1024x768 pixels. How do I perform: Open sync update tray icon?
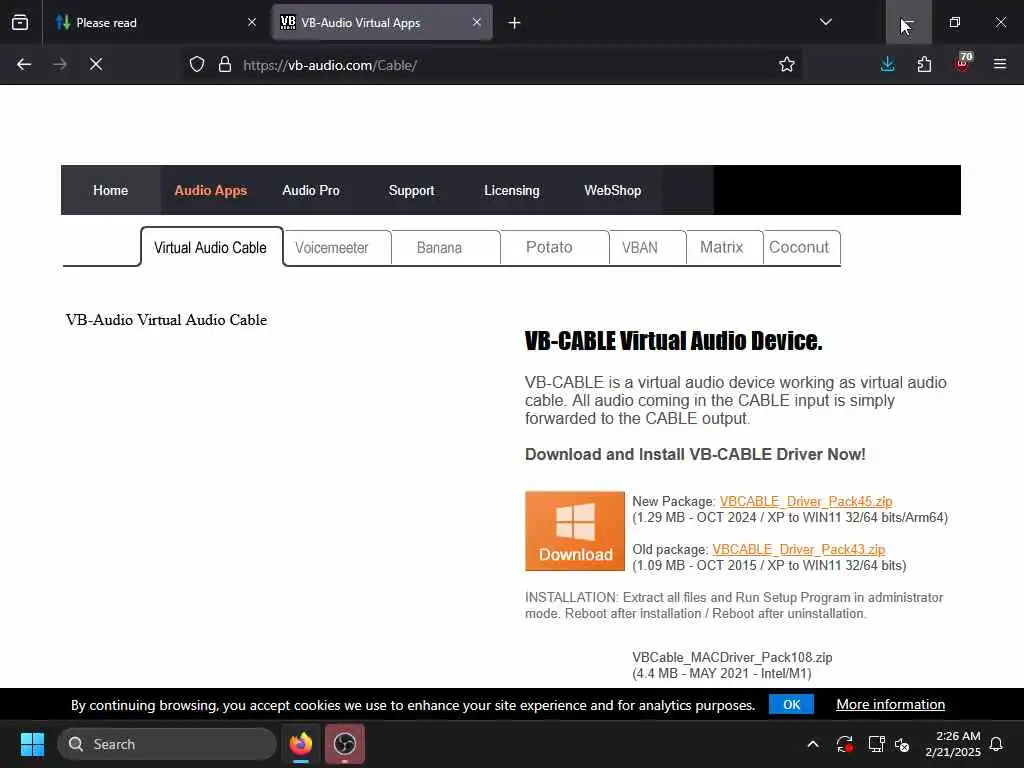844,744
